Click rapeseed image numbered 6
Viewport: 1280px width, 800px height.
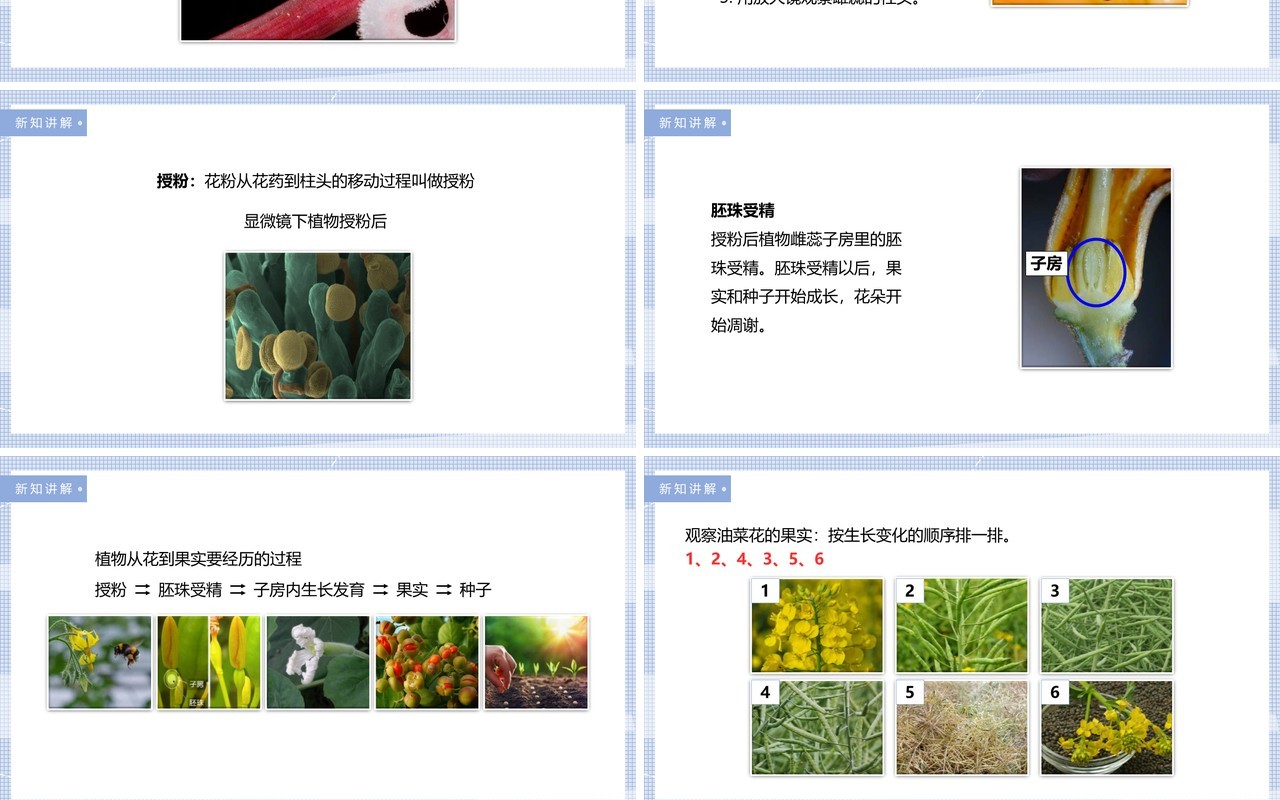tap(1107, 727)
